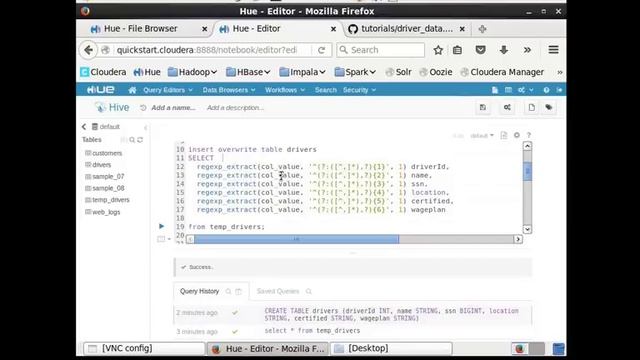Select the customers table
This screenshot has height=360, width=640.
[107, 153]
